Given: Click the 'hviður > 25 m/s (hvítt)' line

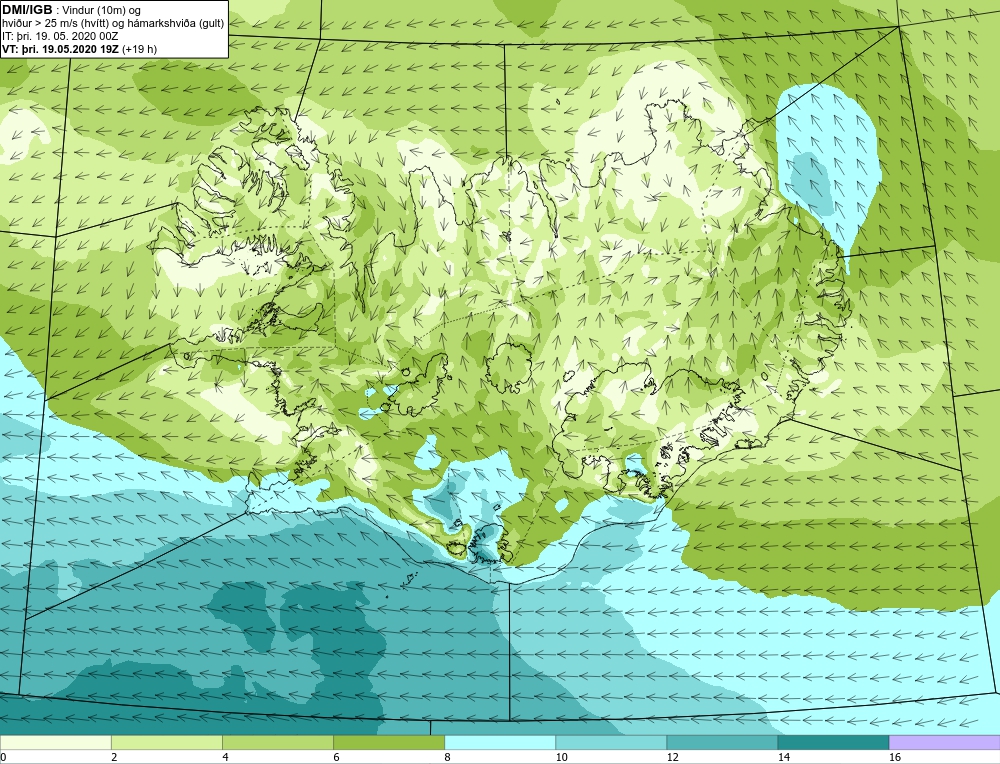Looking at the screenshot, I should pyautogui.click(x=53, y=24).
